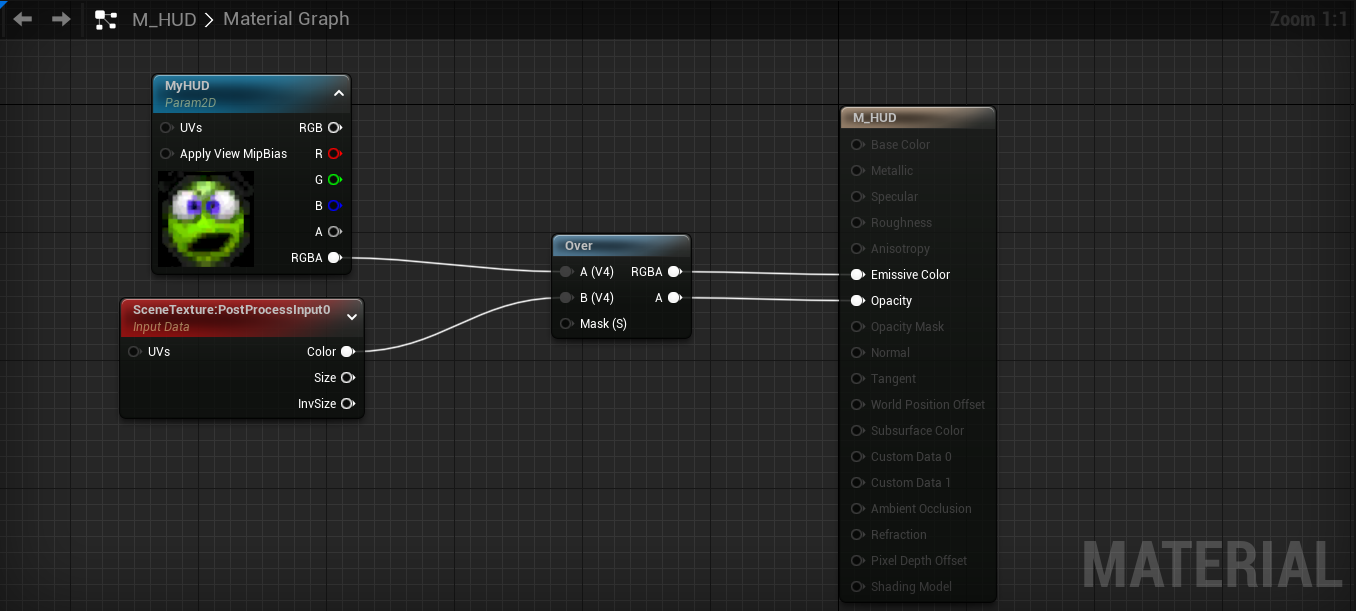
Task: Click the forward navigation arrow
Action: click(60, 18)
